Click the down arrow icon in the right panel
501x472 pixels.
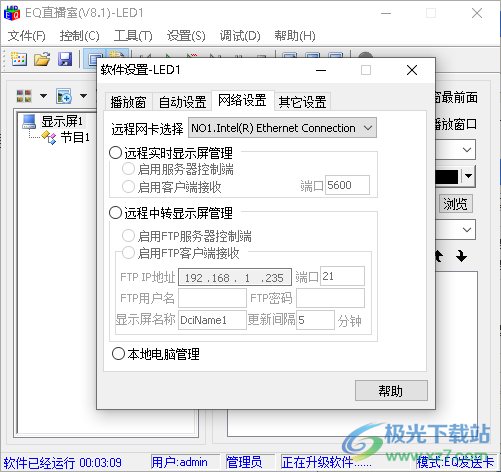point(461,256)
